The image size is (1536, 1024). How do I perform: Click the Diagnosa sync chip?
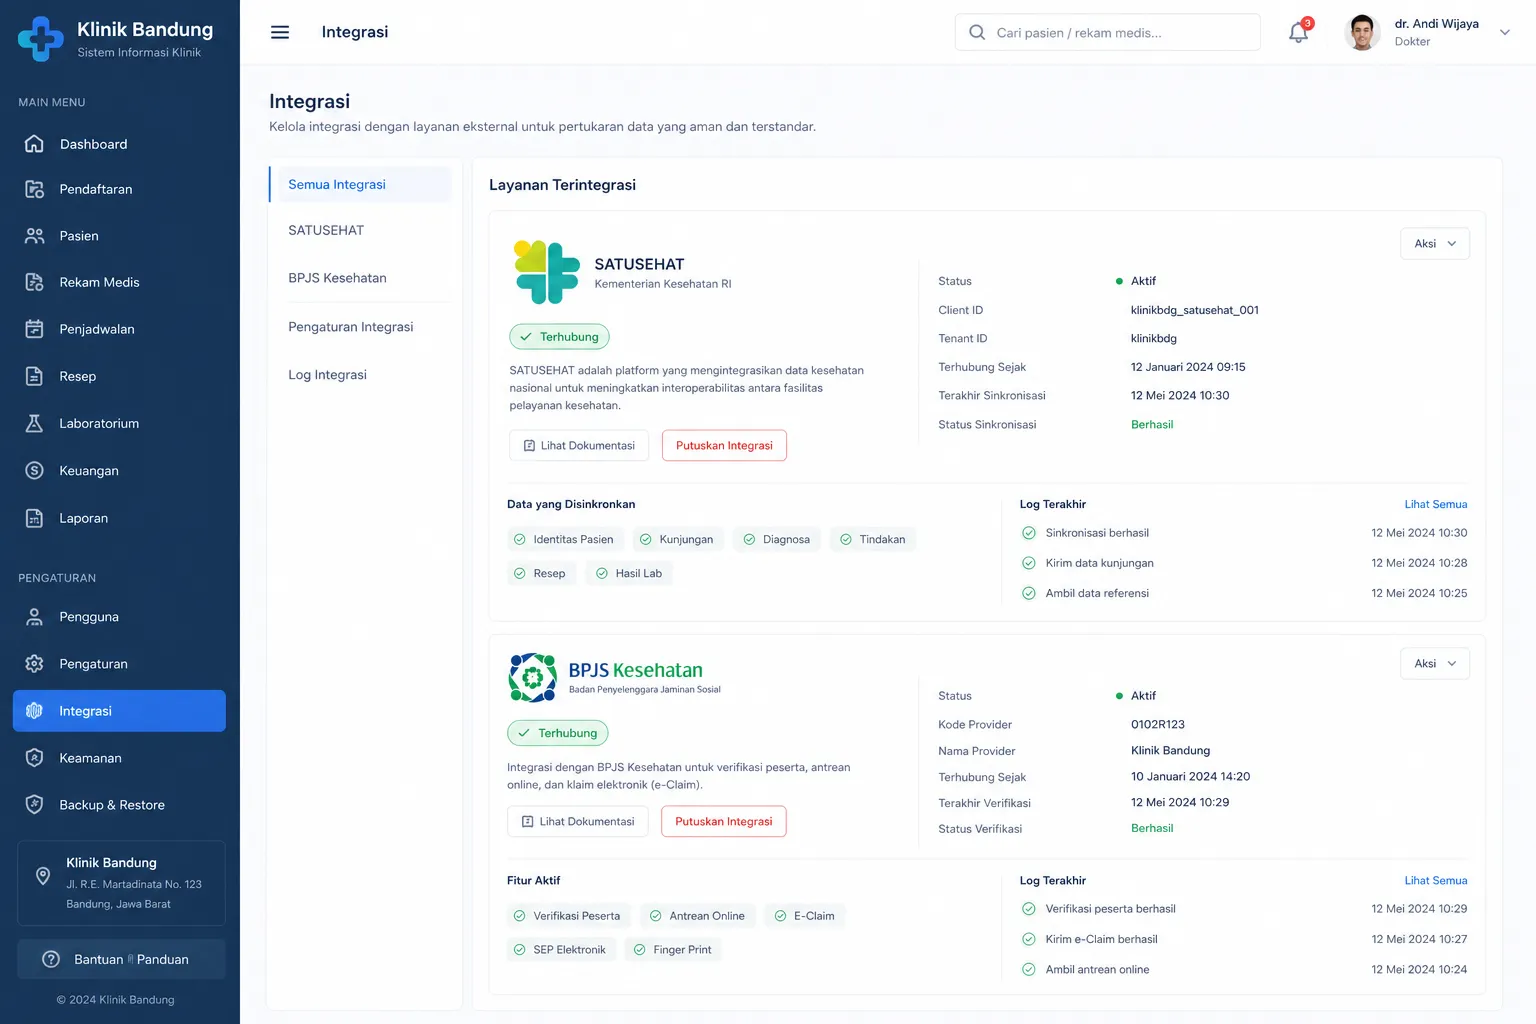(777, 539)
